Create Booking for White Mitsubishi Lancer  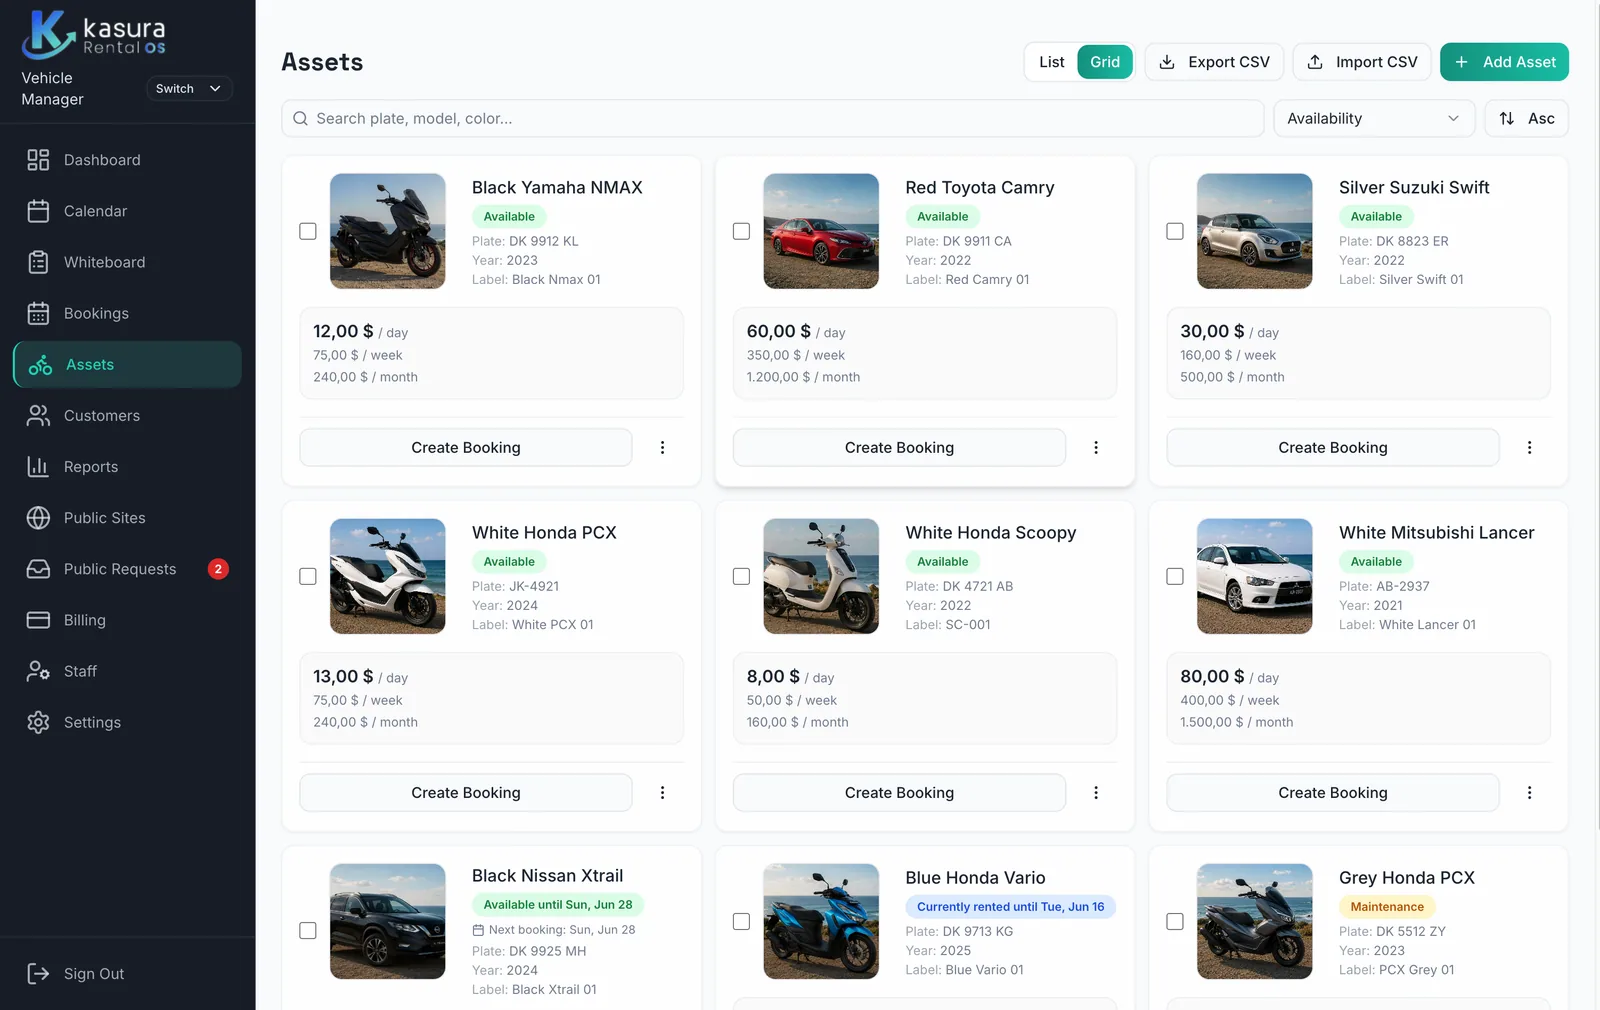tap(1333, 793)
